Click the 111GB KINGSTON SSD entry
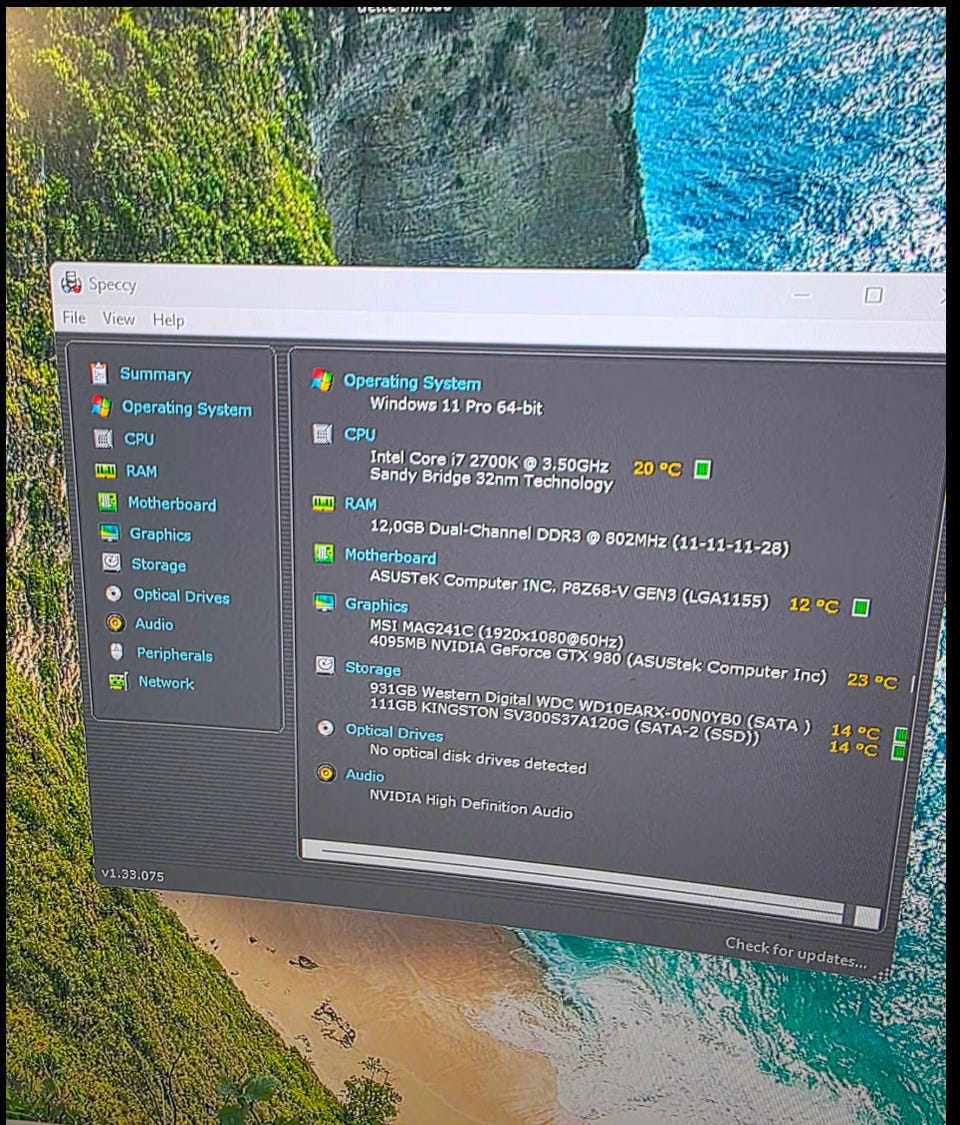Image resolution: width=960 pixels, height=1125 pixels. (x=564, y=721)
